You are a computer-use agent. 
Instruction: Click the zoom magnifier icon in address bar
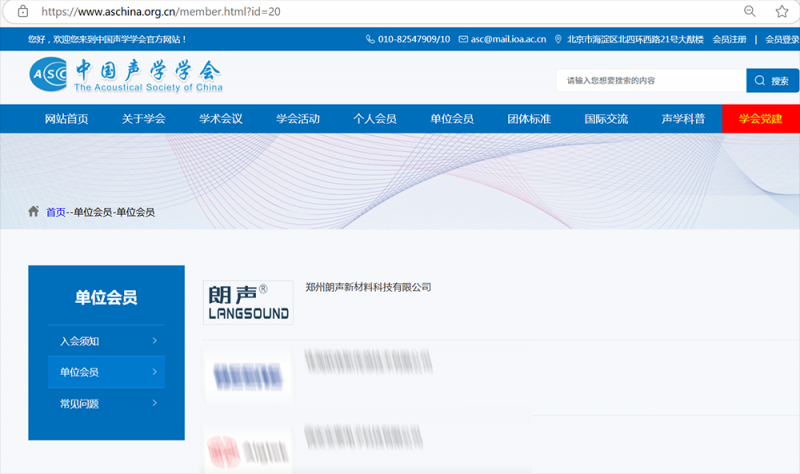coord(749,11)
